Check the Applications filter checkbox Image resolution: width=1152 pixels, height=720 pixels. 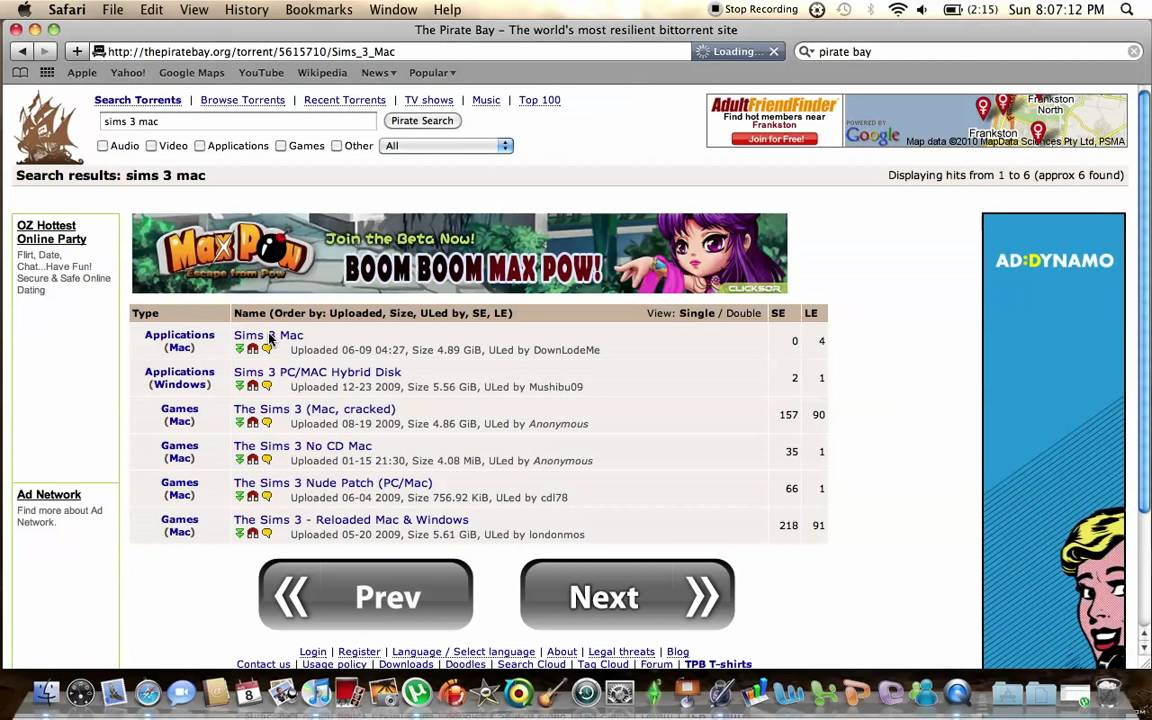coord(200,145)
